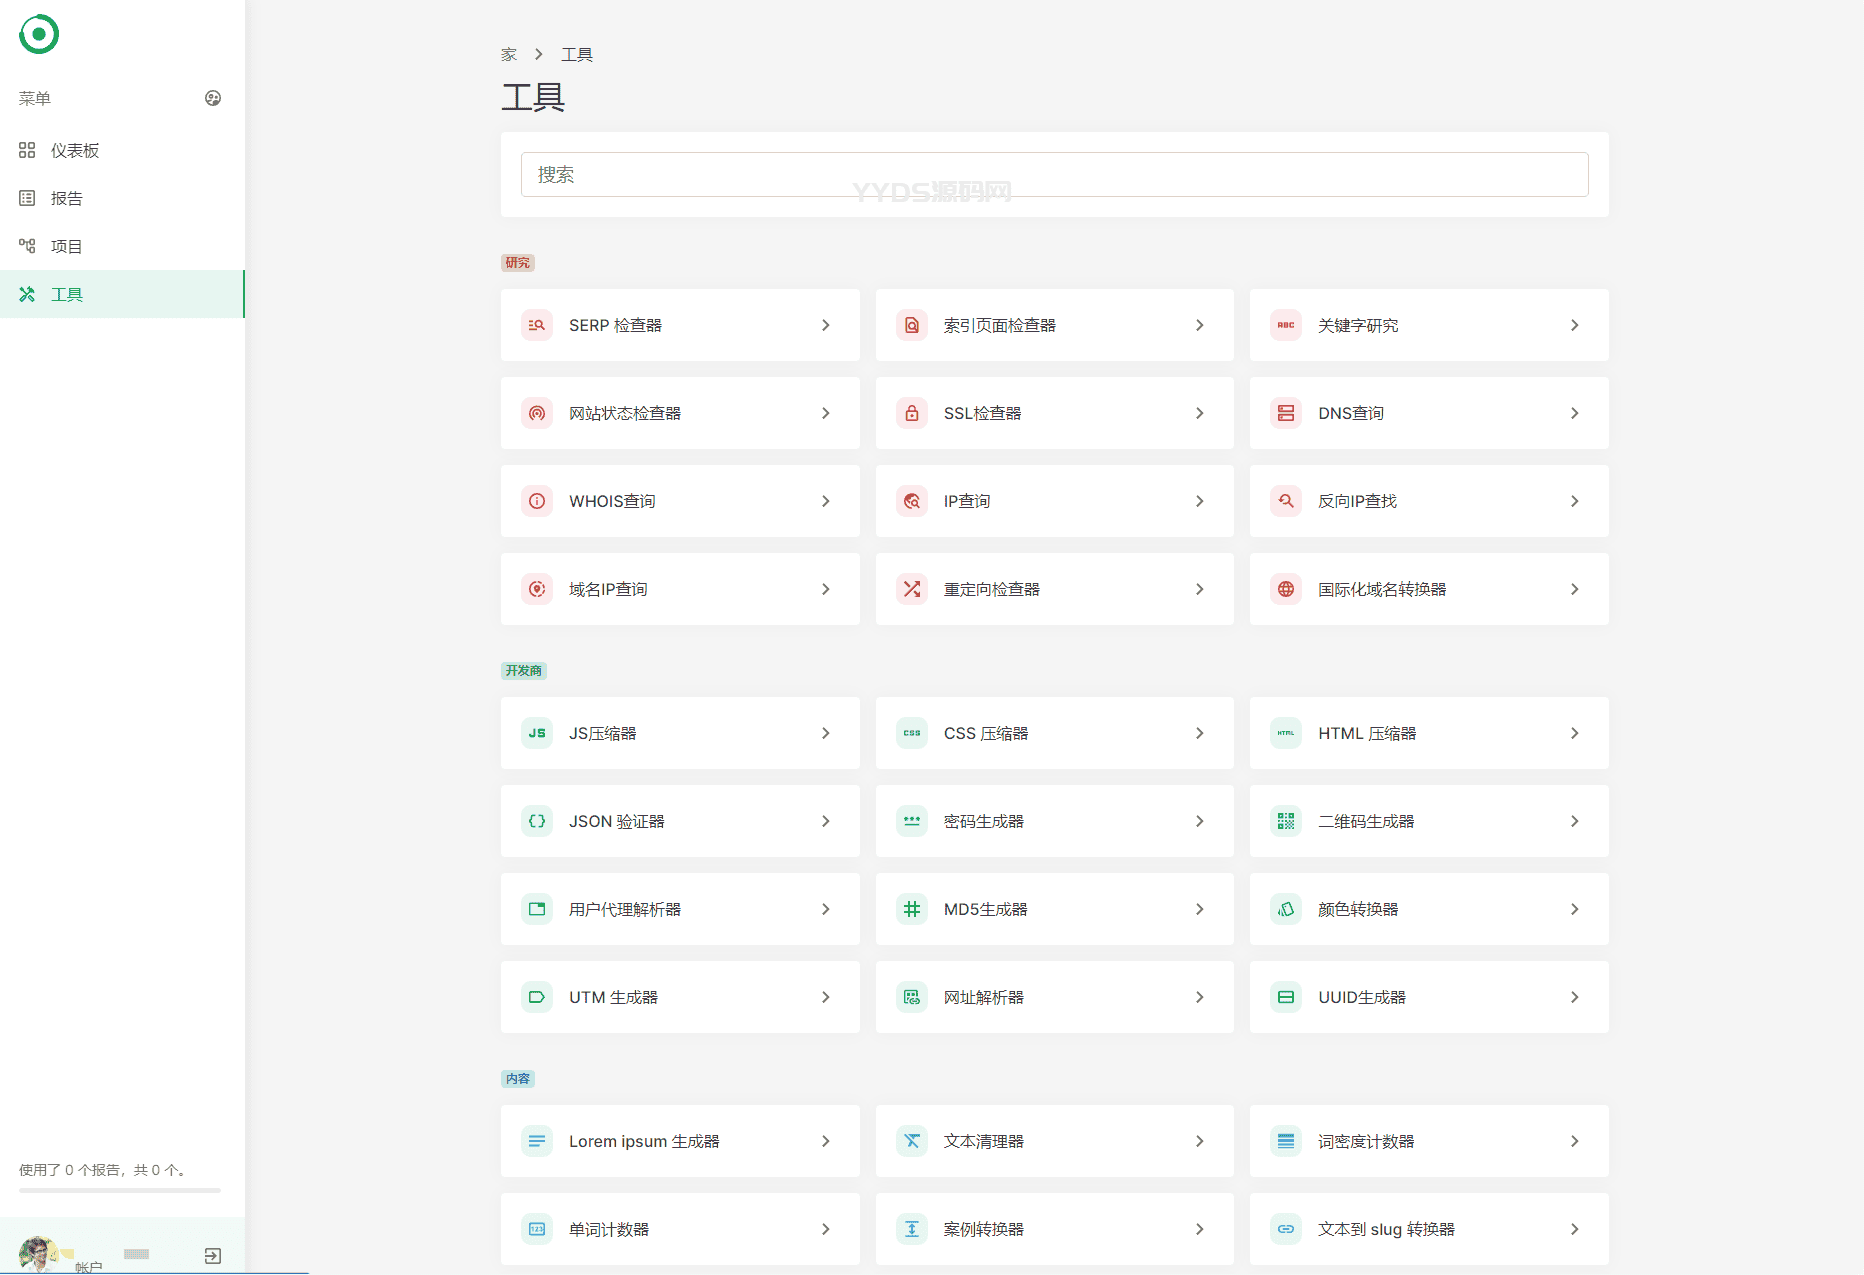The width and height of the screenshot is (1864, 1275).
Task: Click the SSL检查器 lock icon
Action: pos(912,413)
